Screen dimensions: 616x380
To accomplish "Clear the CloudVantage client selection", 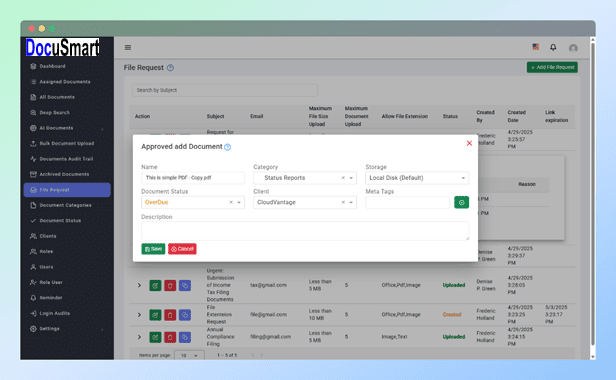I will [x=343, y=202].
